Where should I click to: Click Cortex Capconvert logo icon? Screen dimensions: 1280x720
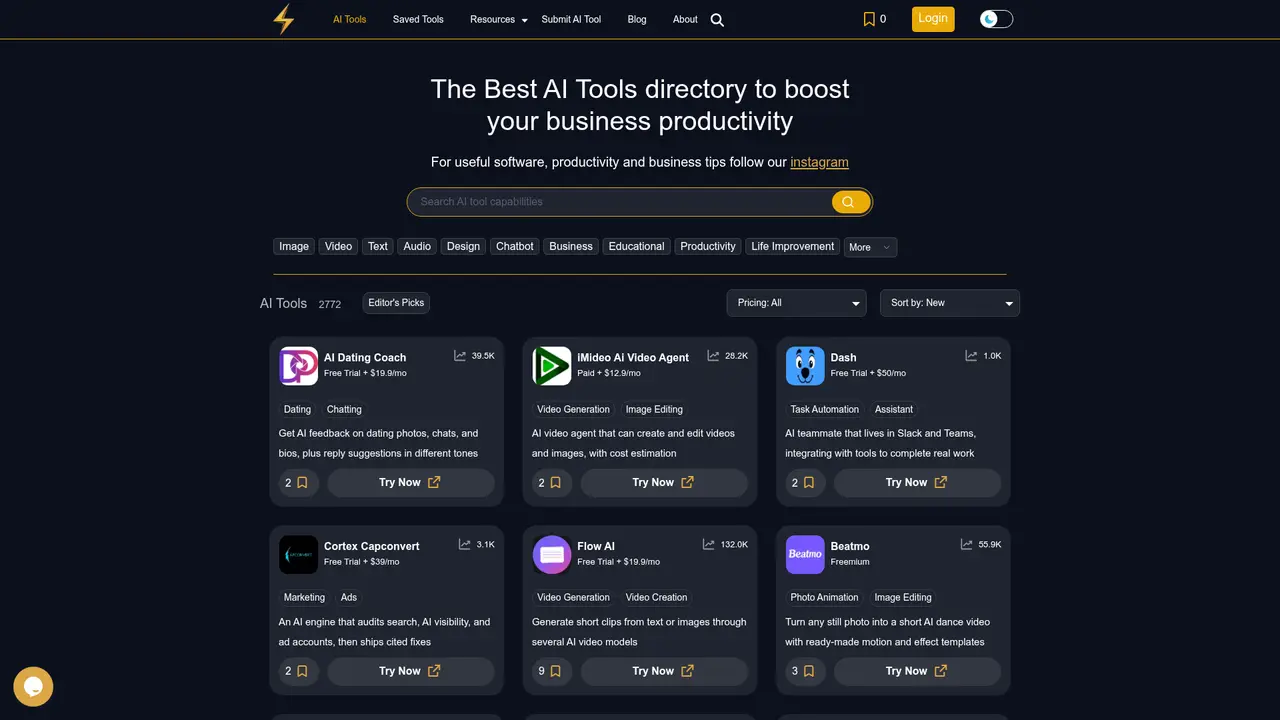pyautogui.click(x=298, y=555)
